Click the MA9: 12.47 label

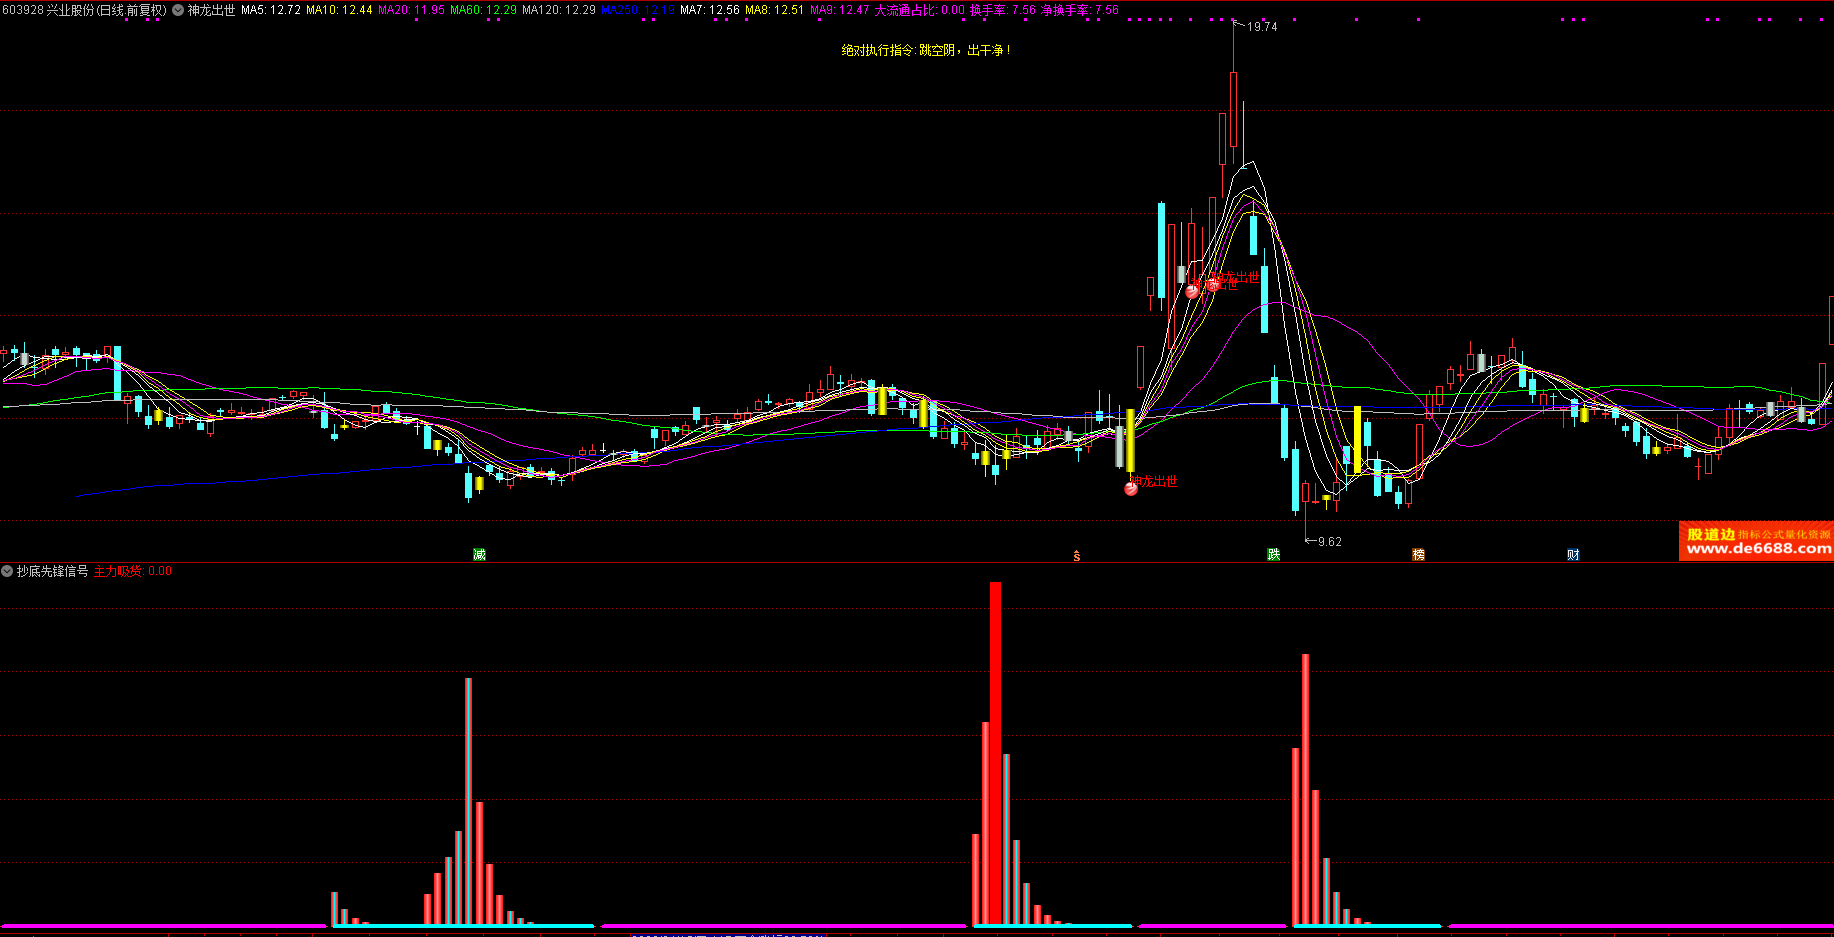[839, 10]
